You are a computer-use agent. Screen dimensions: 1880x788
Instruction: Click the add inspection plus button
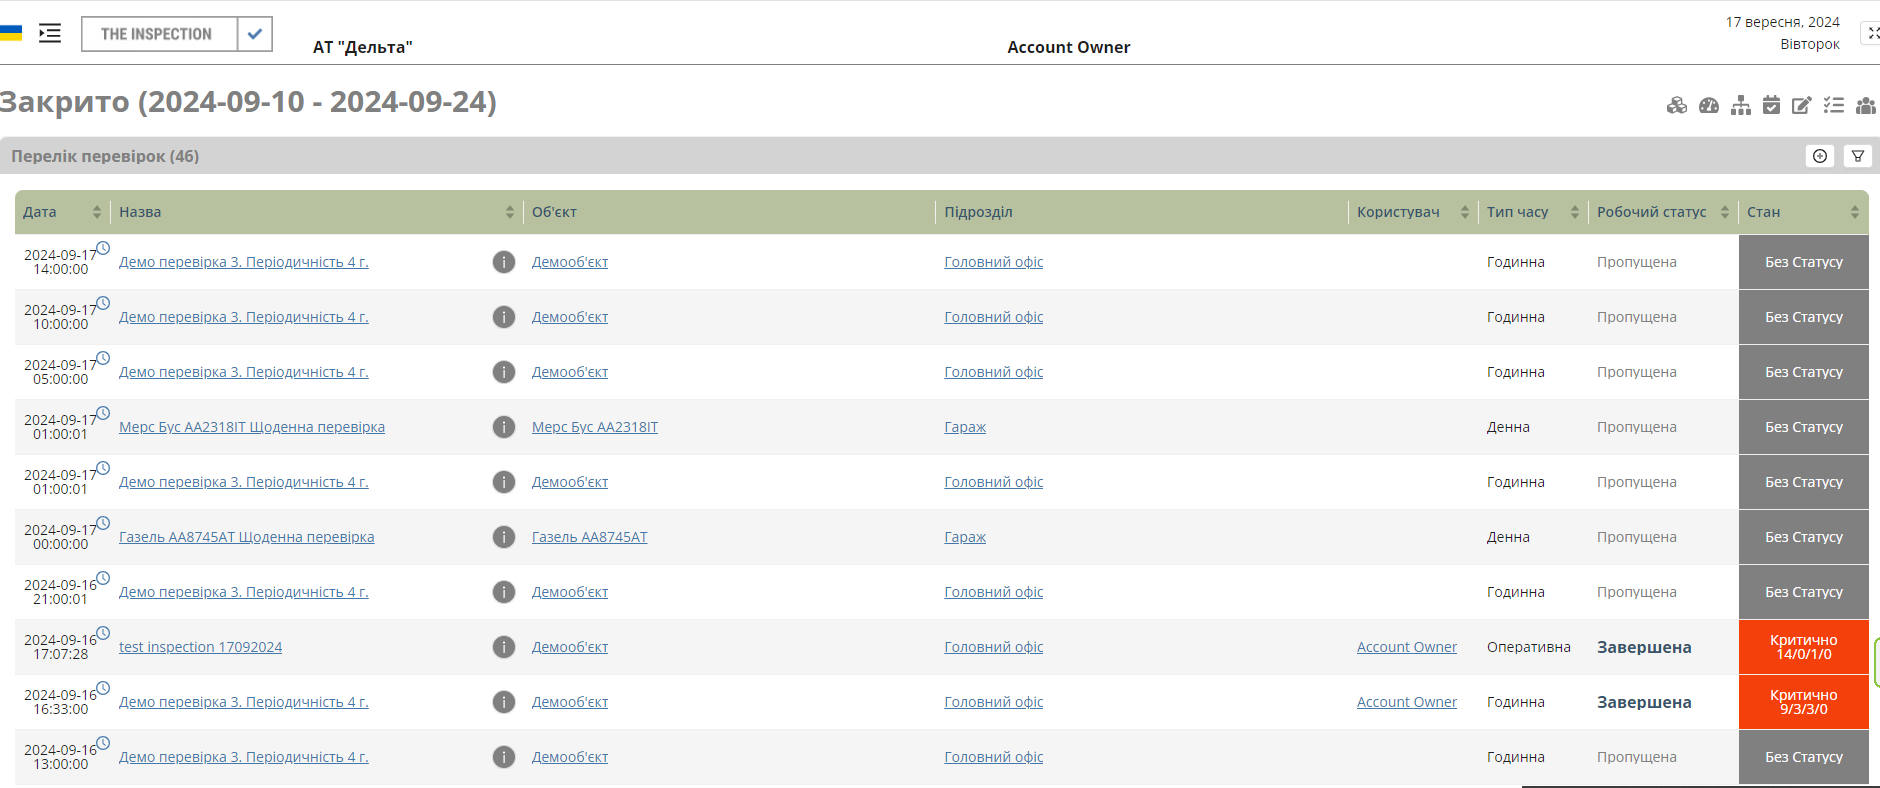coord(1820,156)
